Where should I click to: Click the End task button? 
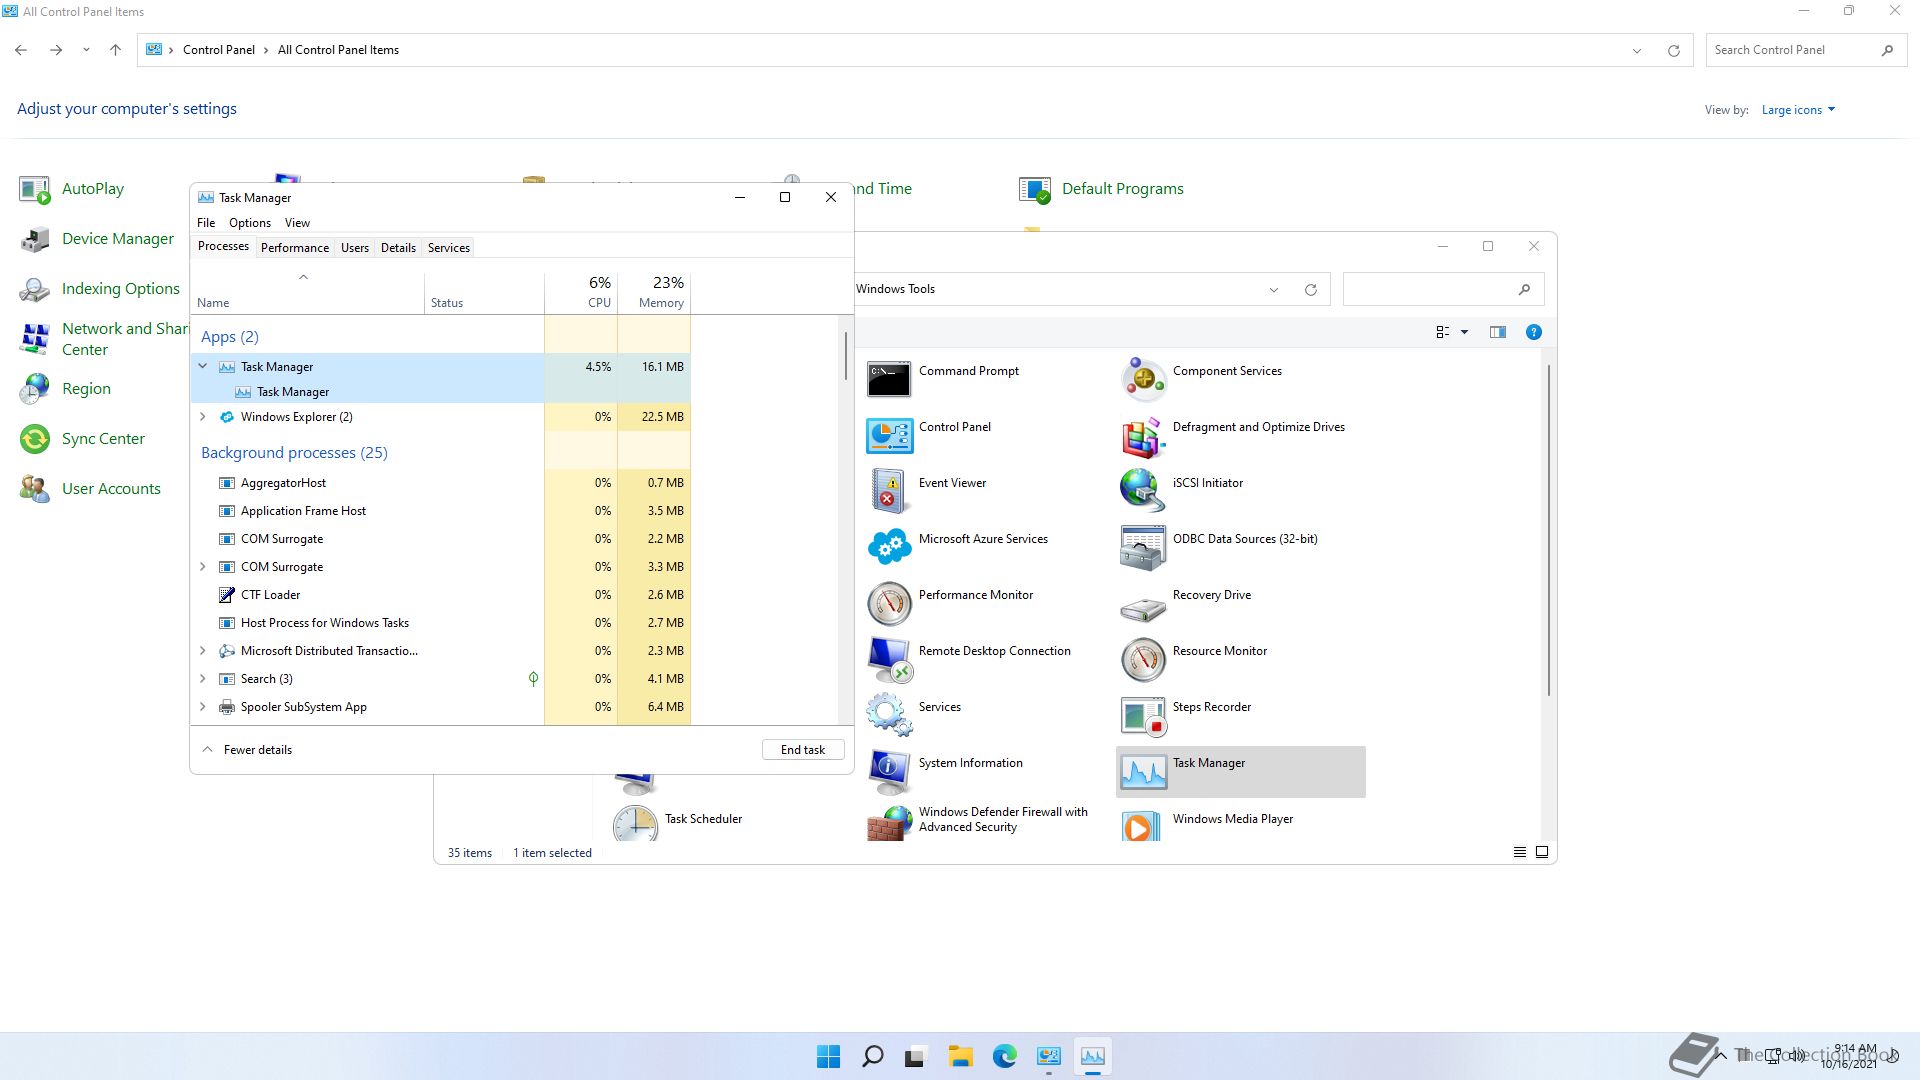(803, 750)
